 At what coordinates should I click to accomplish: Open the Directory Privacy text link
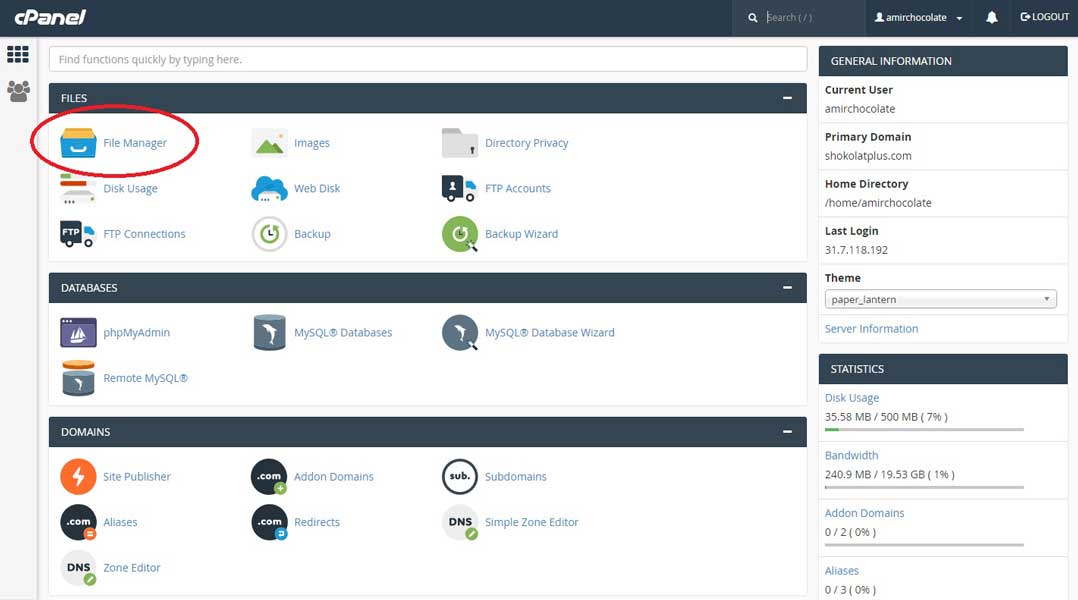point(527,143)
